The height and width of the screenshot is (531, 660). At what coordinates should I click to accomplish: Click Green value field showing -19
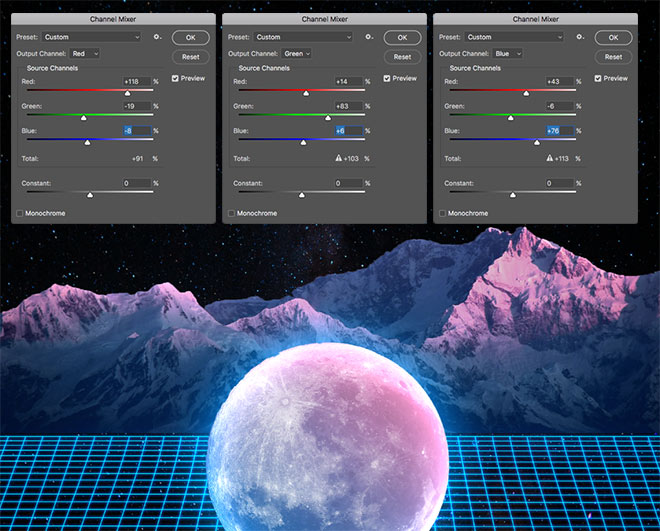pyautogui.click(x=137, y=106)
